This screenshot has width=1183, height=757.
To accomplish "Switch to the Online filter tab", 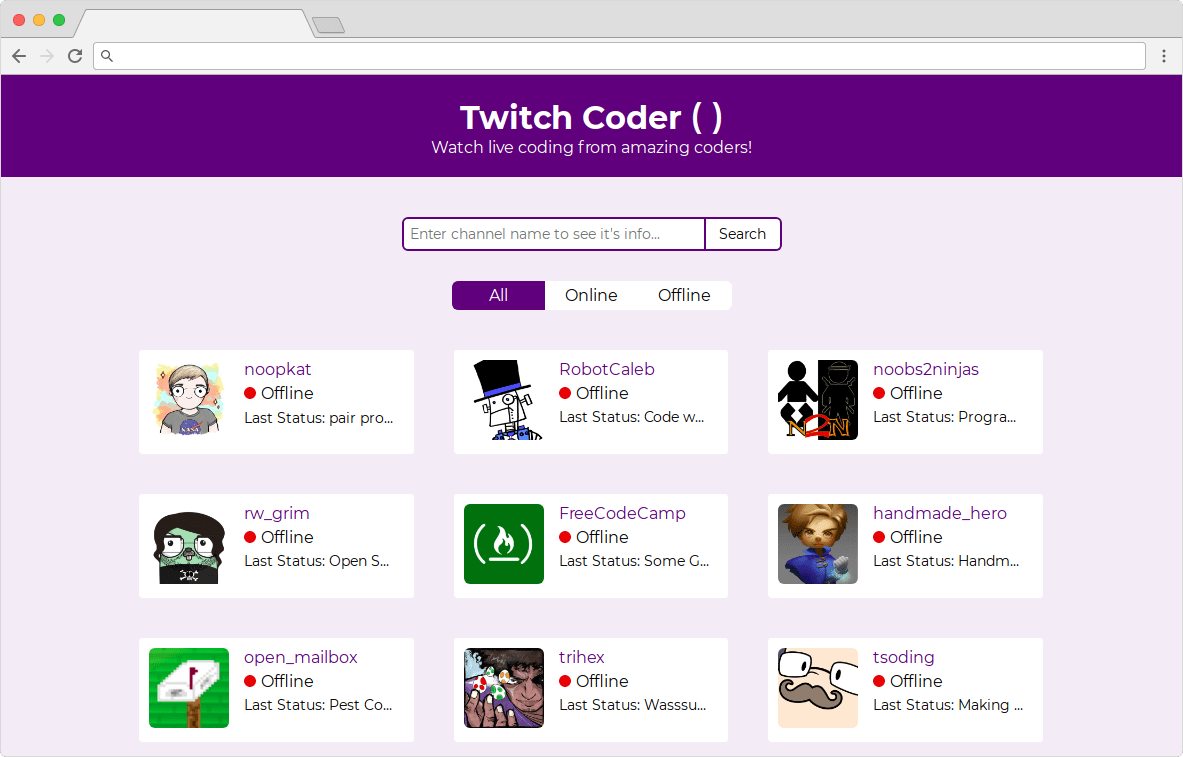I will (x=591, y=295).
